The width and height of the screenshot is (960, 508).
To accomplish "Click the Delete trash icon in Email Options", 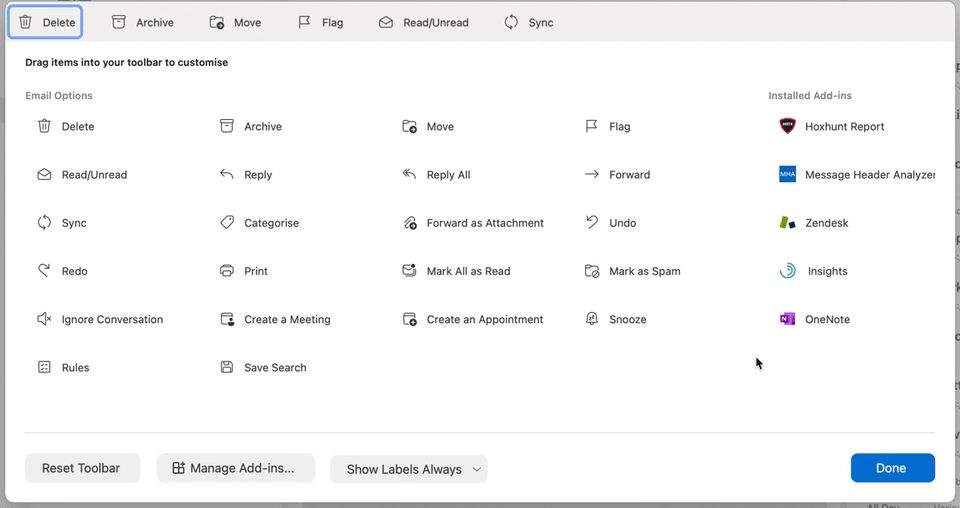I will tap(44, 126).
